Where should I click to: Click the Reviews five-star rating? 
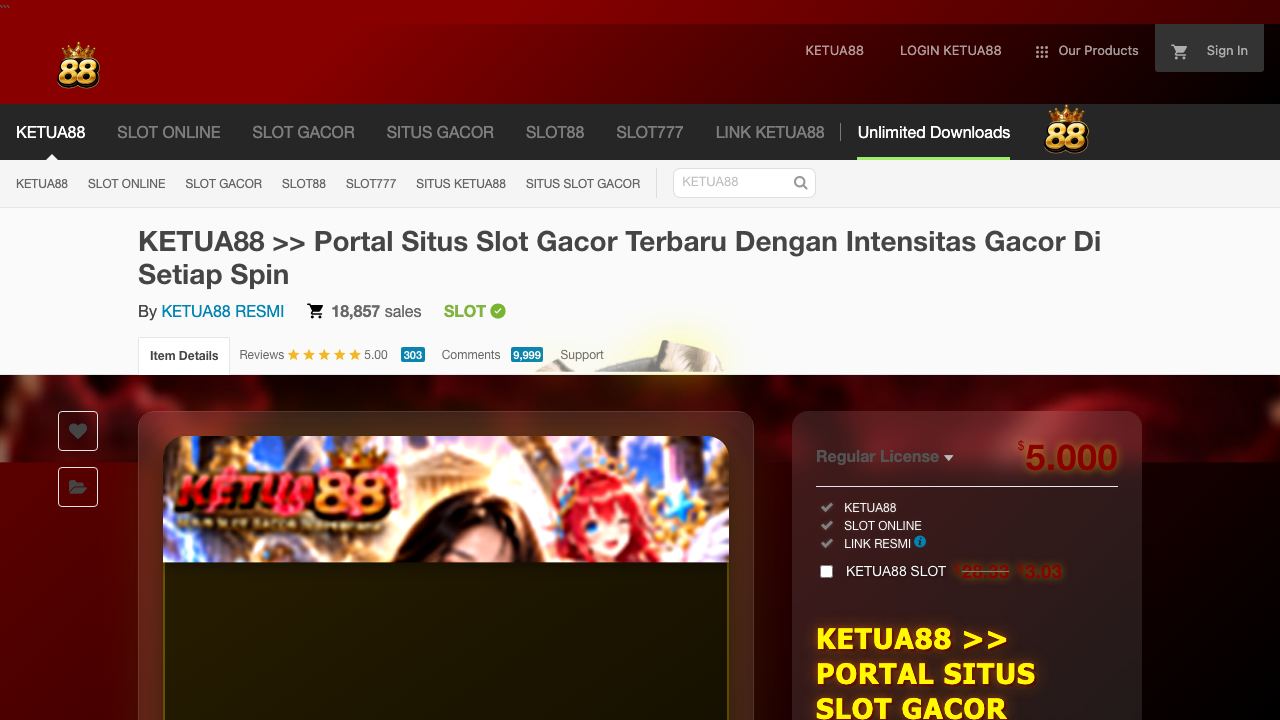324,355
